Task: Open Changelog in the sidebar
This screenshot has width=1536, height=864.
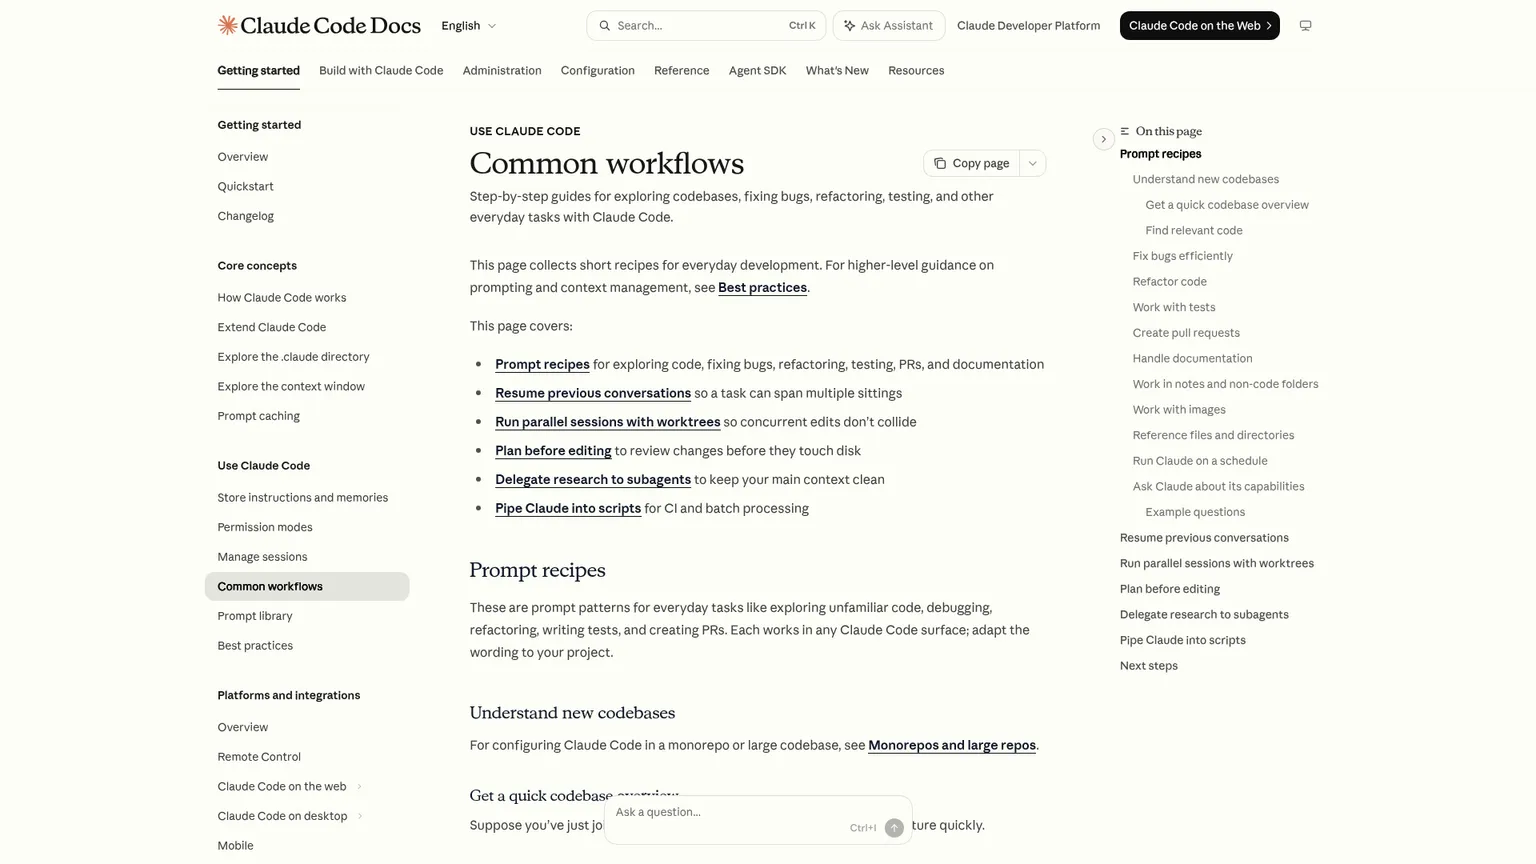Action: coord(246,216)
